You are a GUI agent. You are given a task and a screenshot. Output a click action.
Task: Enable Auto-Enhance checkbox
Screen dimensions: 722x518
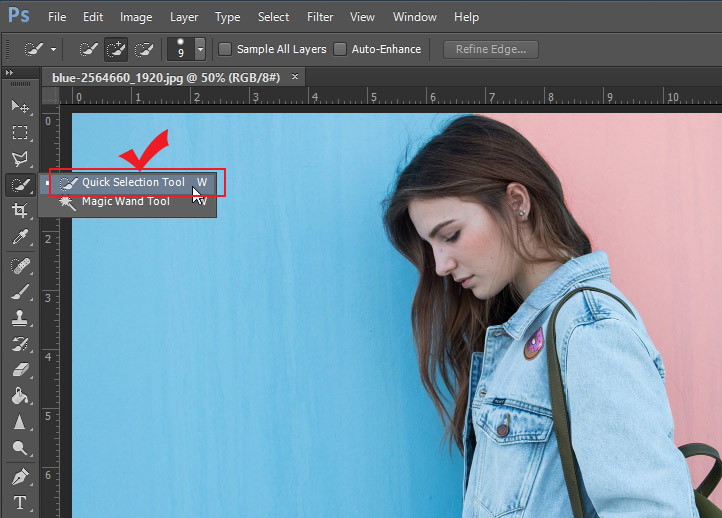pos(340,49)
